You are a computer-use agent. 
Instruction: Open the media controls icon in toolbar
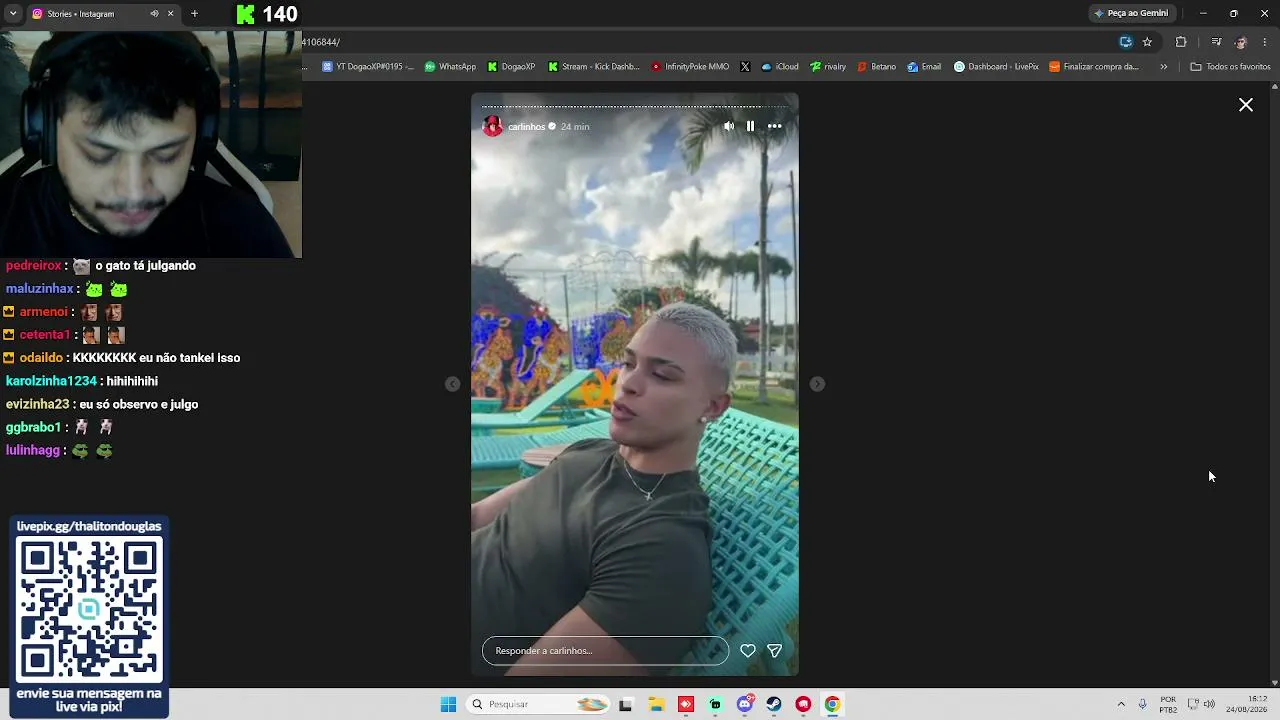1216,42
